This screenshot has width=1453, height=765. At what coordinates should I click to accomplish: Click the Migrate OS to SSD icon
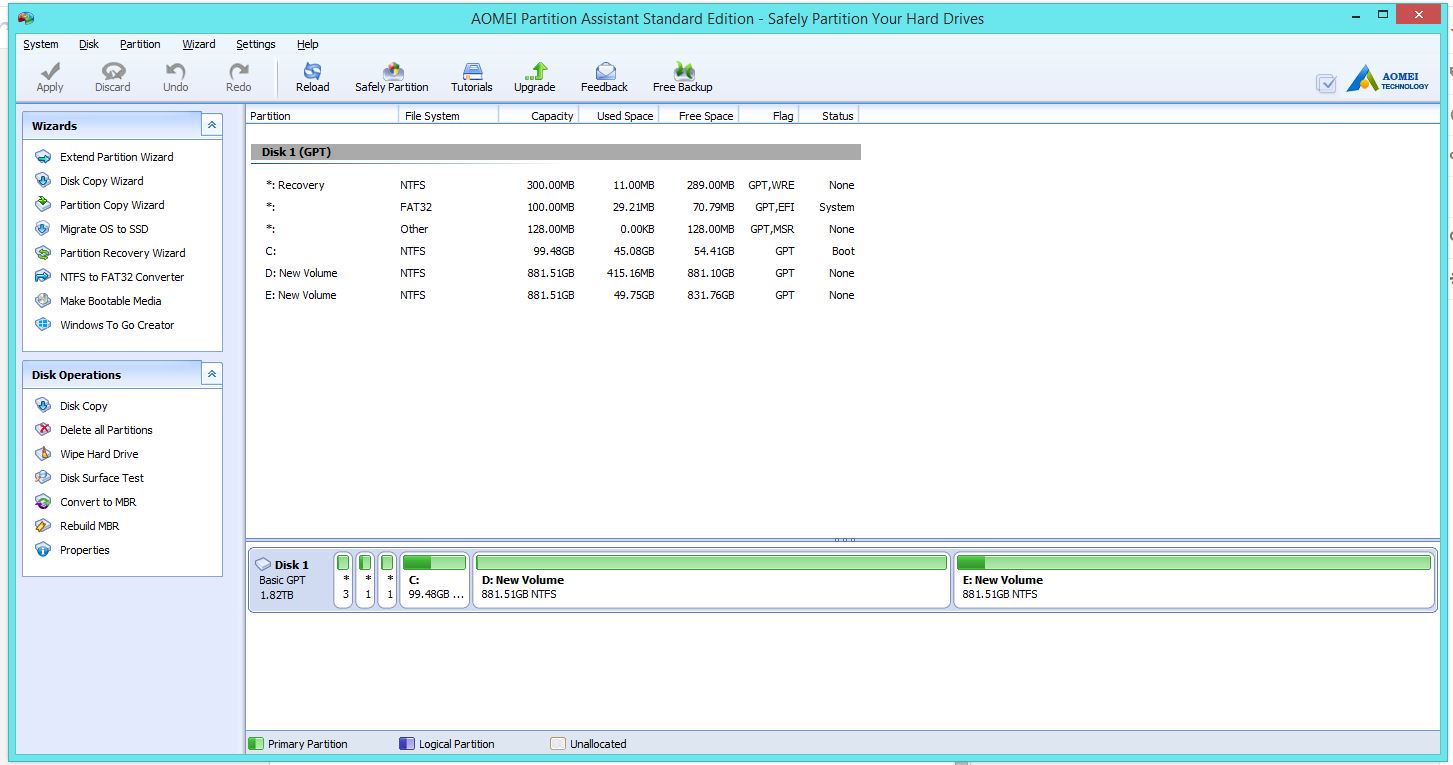point(43,229)
